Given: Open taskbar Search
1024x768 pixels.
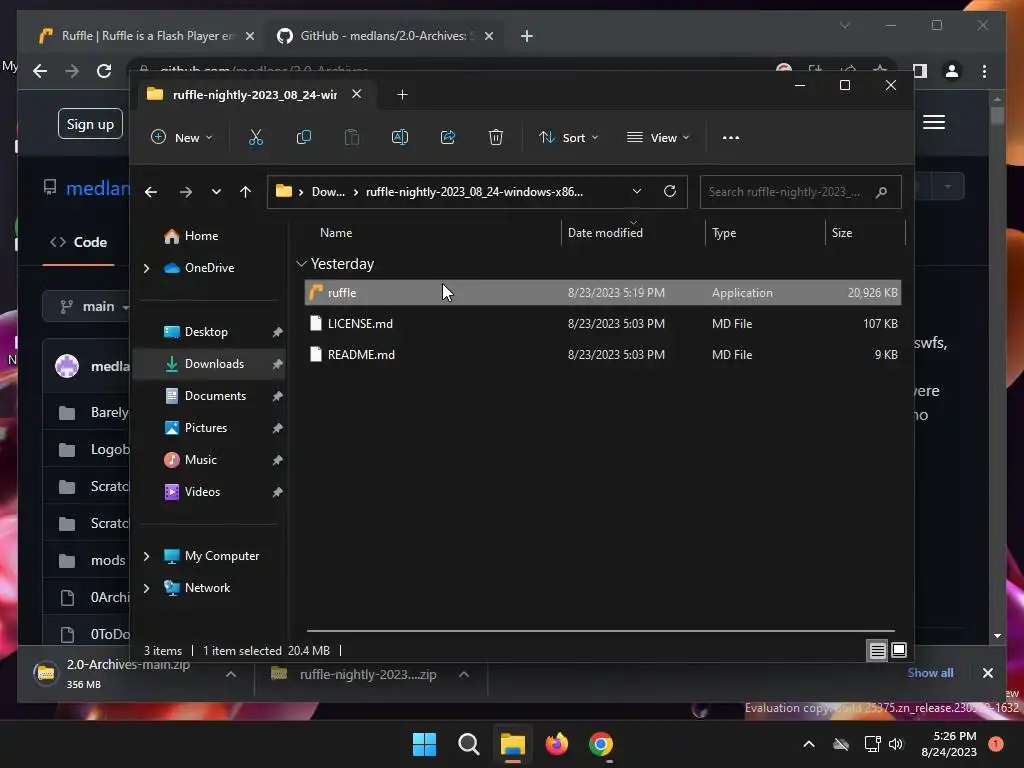Looking at the screenshot, I should pyautogui.click(x=468, y=744).
